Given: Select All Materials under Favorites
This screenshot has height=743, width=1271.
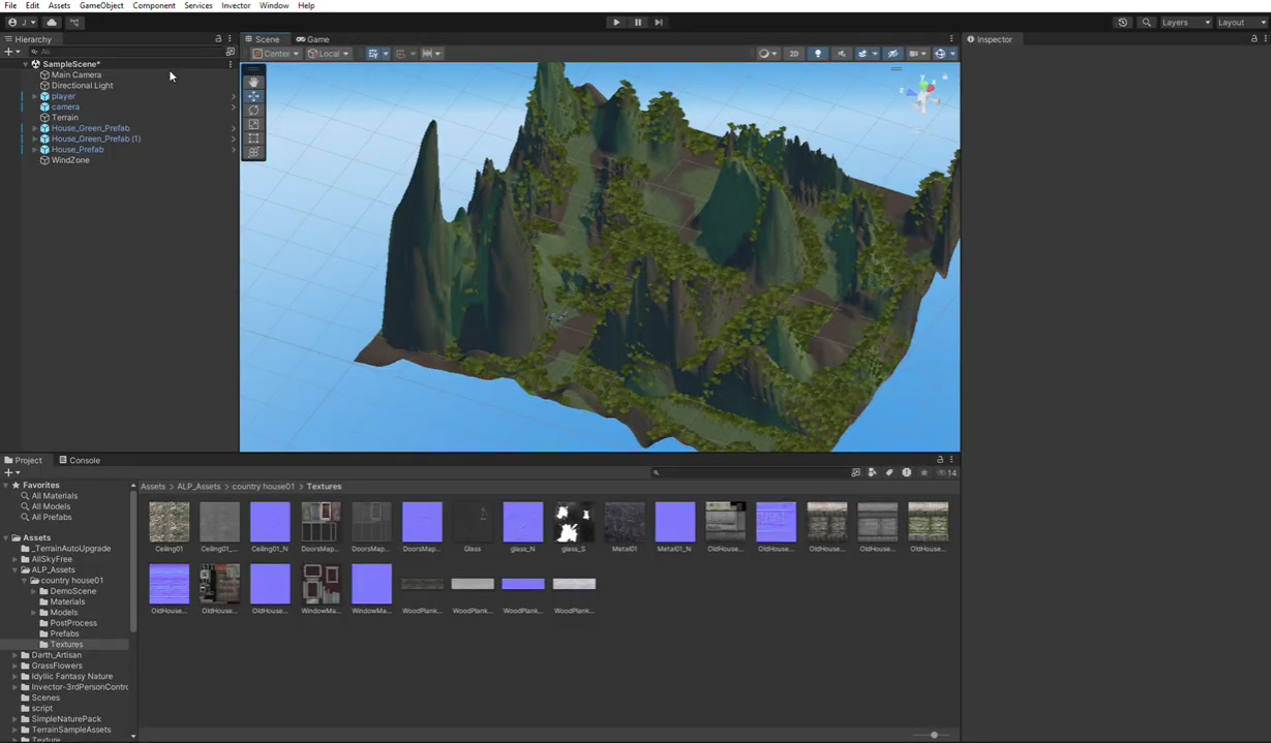Looking at the screenshot, I should [x=54, y=496].
